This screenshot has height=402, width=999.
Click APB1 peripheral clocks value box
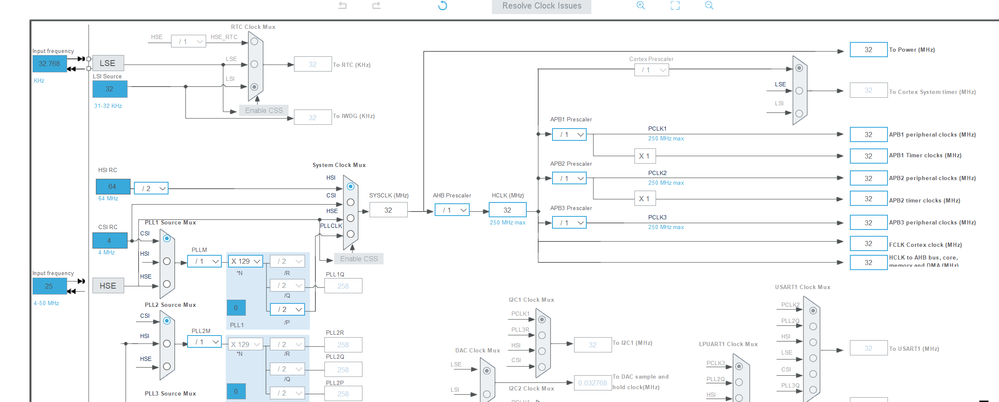868,134
